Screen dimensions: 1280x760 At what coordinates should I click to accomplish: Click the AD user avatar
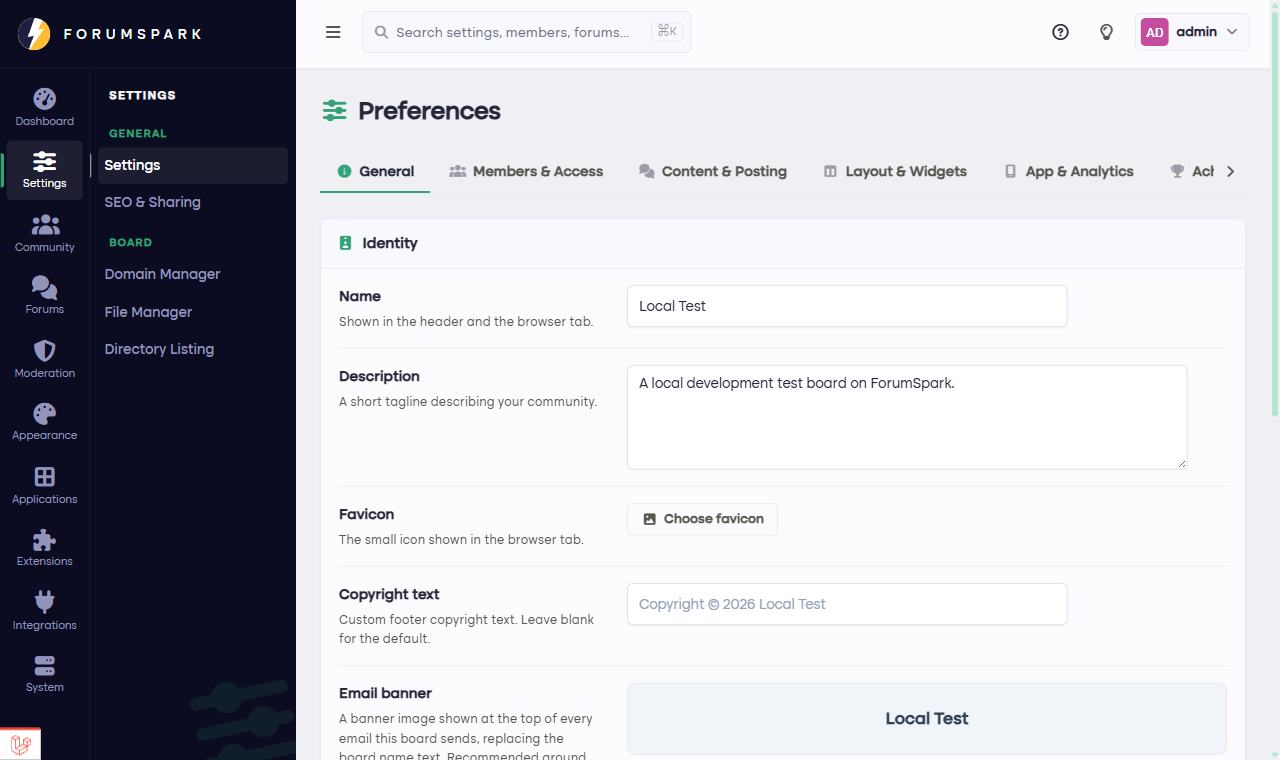pos(1154,32)
